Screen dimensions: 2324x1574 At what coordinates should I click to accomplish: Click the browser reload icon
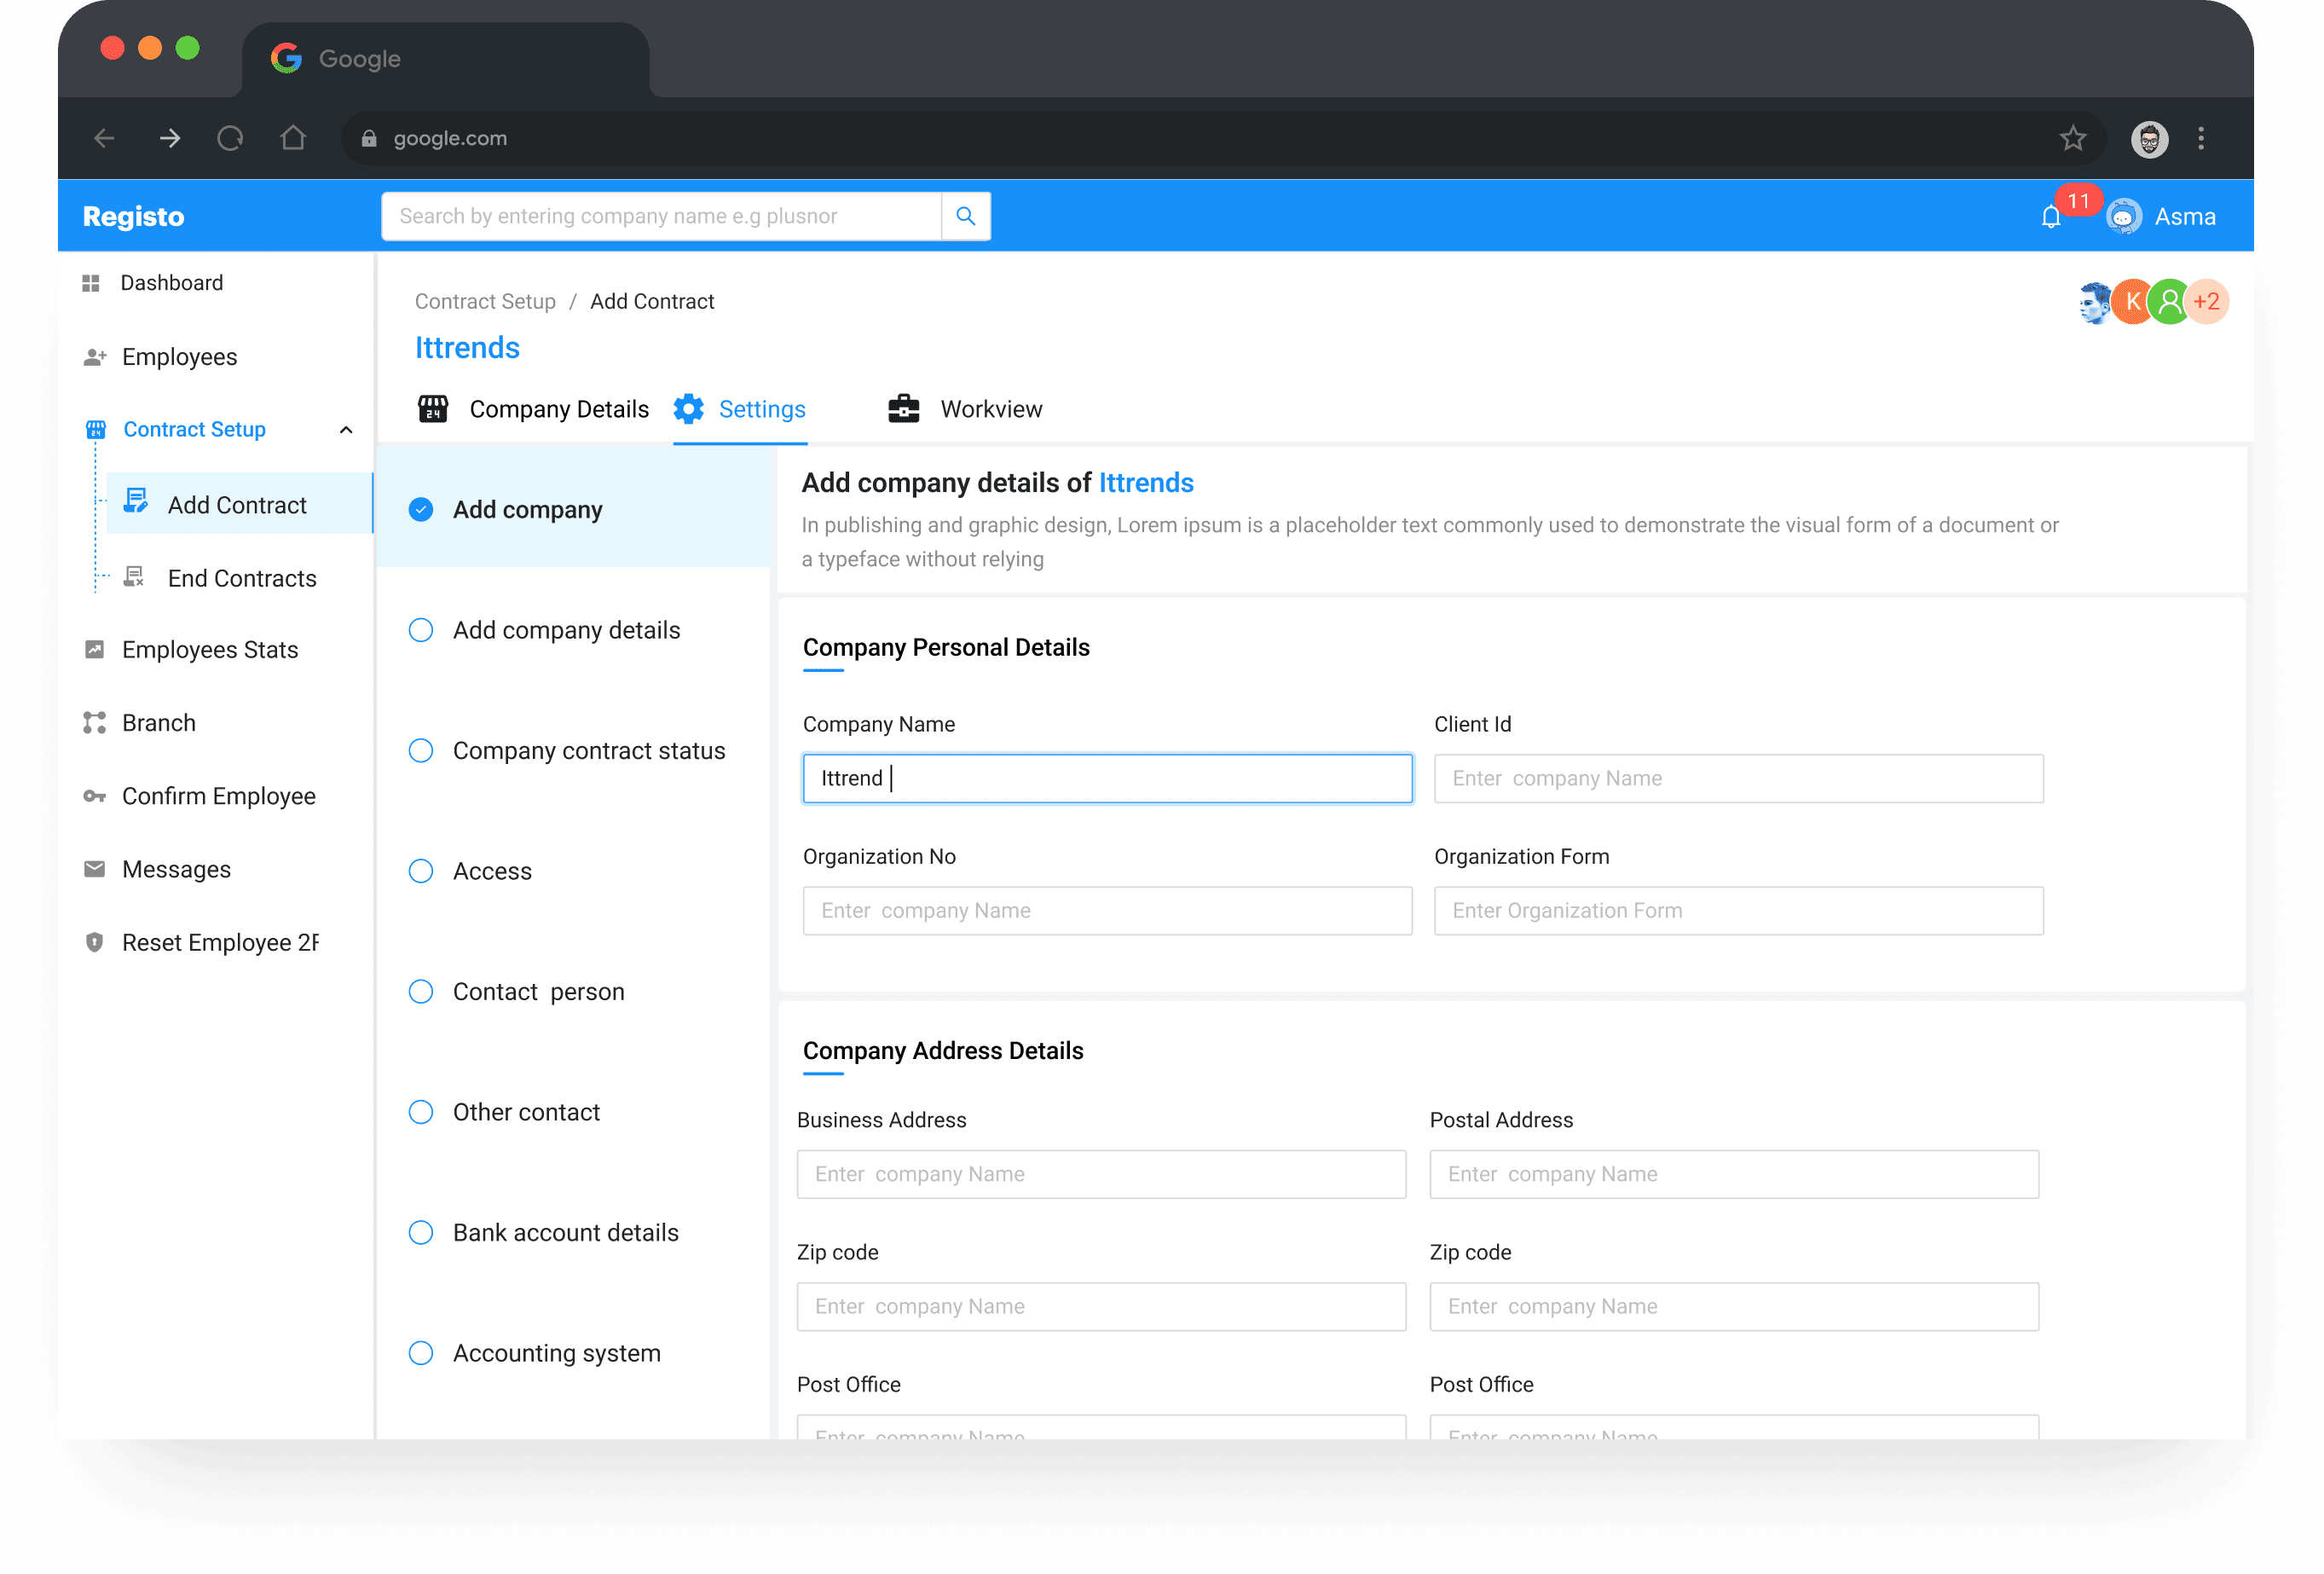click(x=230, y=138)
